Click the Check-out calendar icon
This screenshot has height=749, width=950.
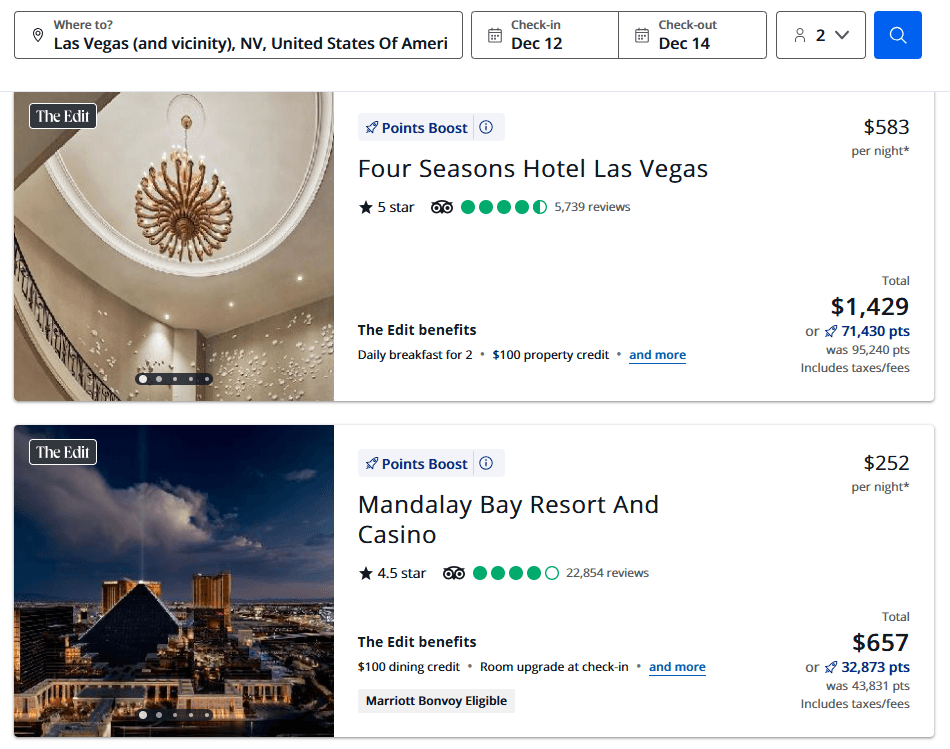[x=644, y=34]
